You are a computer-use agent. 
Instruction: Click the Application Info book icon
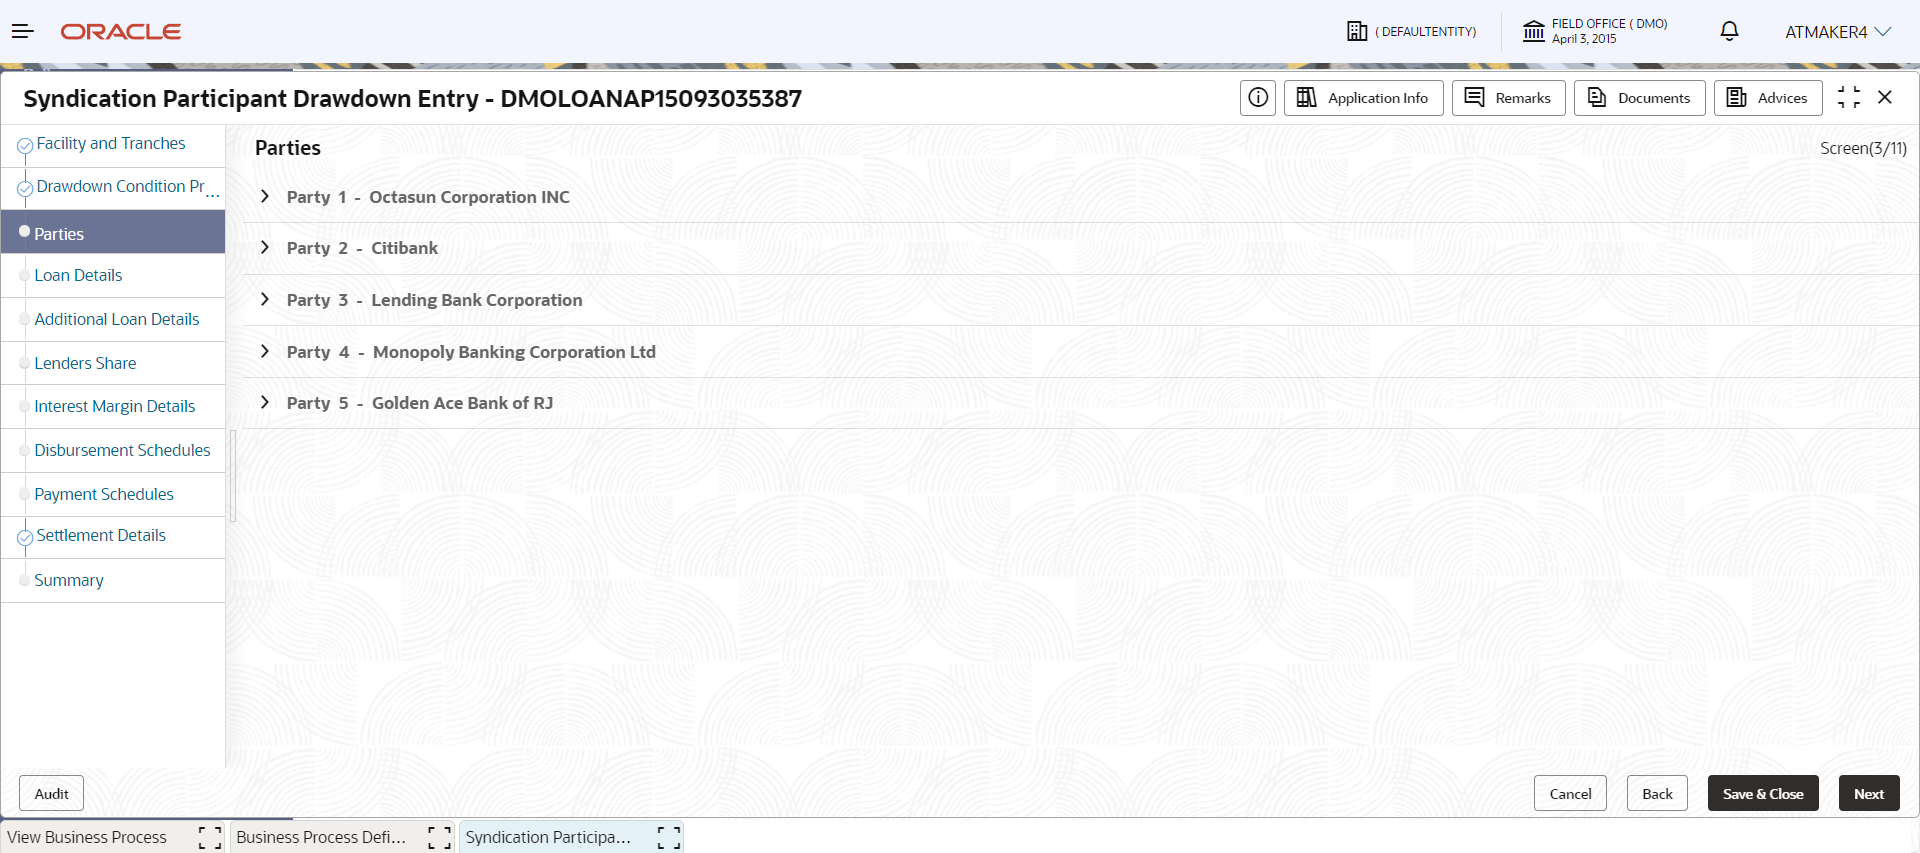coord(1306,97)
